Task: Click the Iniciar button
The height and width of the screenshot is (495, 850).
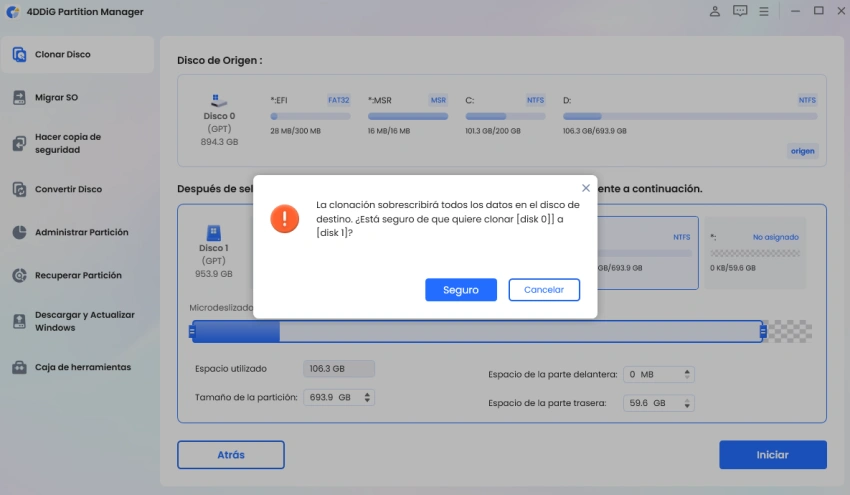Action: tap(772, 454)
